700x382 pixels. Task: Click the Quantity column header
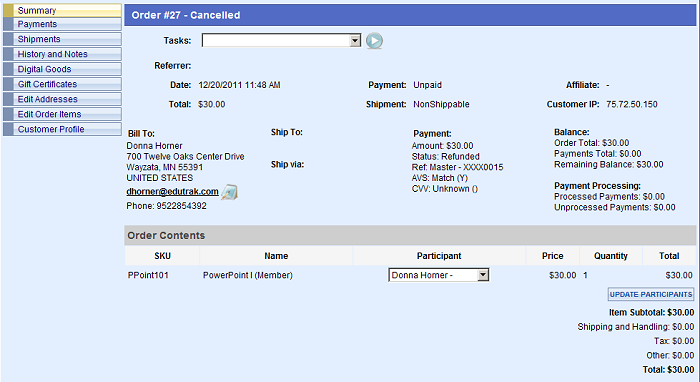tap(611, 256)
